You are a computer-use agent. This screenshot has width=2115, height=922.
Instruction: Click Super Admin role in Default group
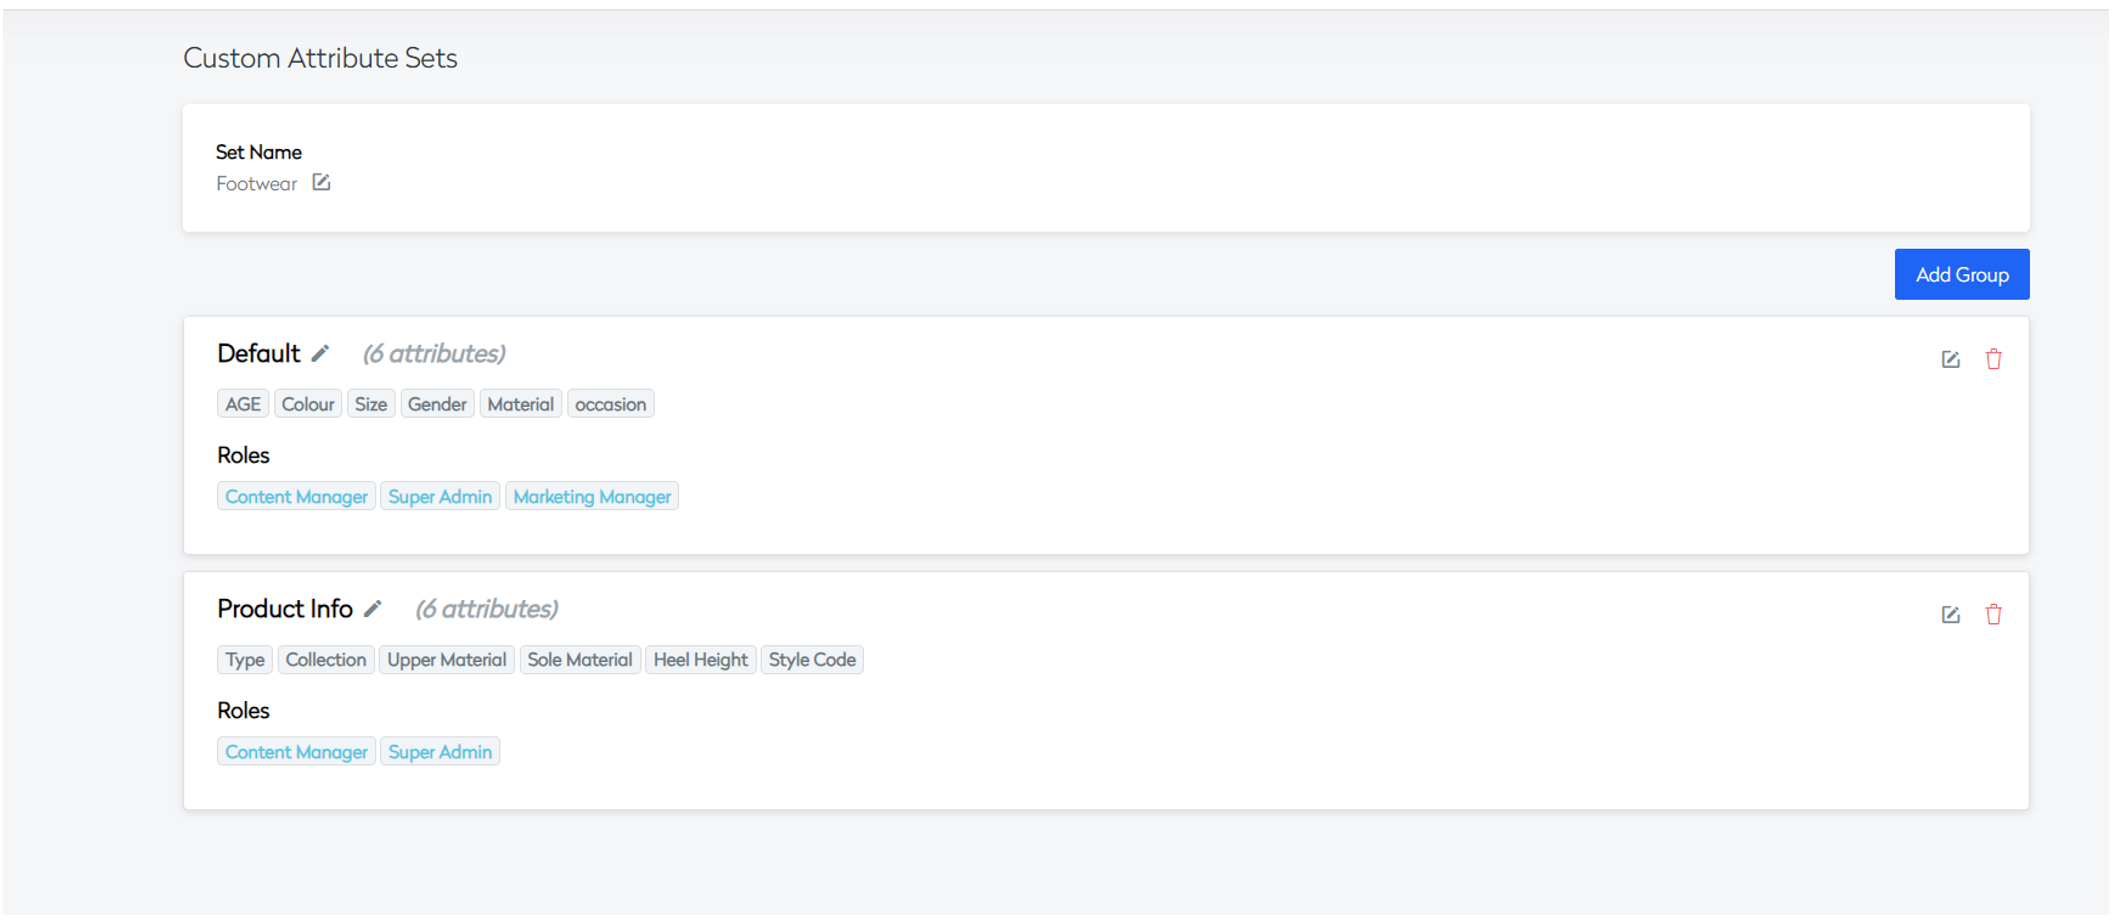(440, 496)
